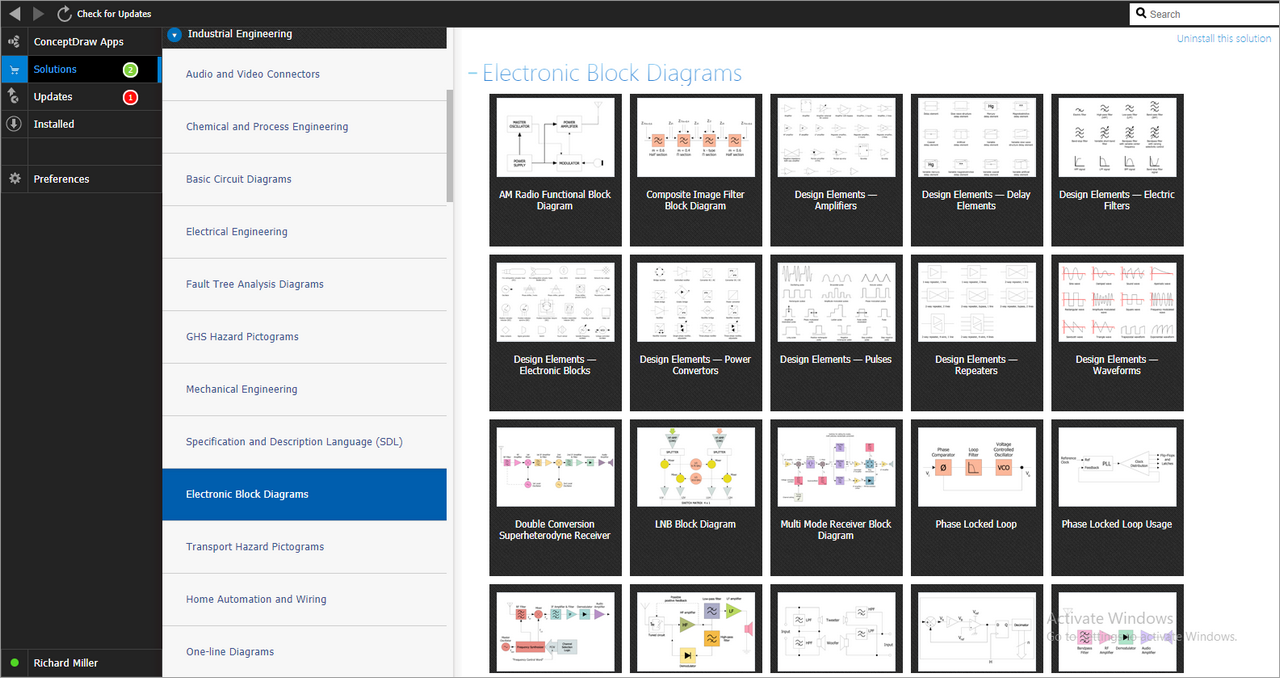The height and width of the screenshot is (678, 1280).
Task: Click Uninstall this solution link
Action: click(1223, 38)
